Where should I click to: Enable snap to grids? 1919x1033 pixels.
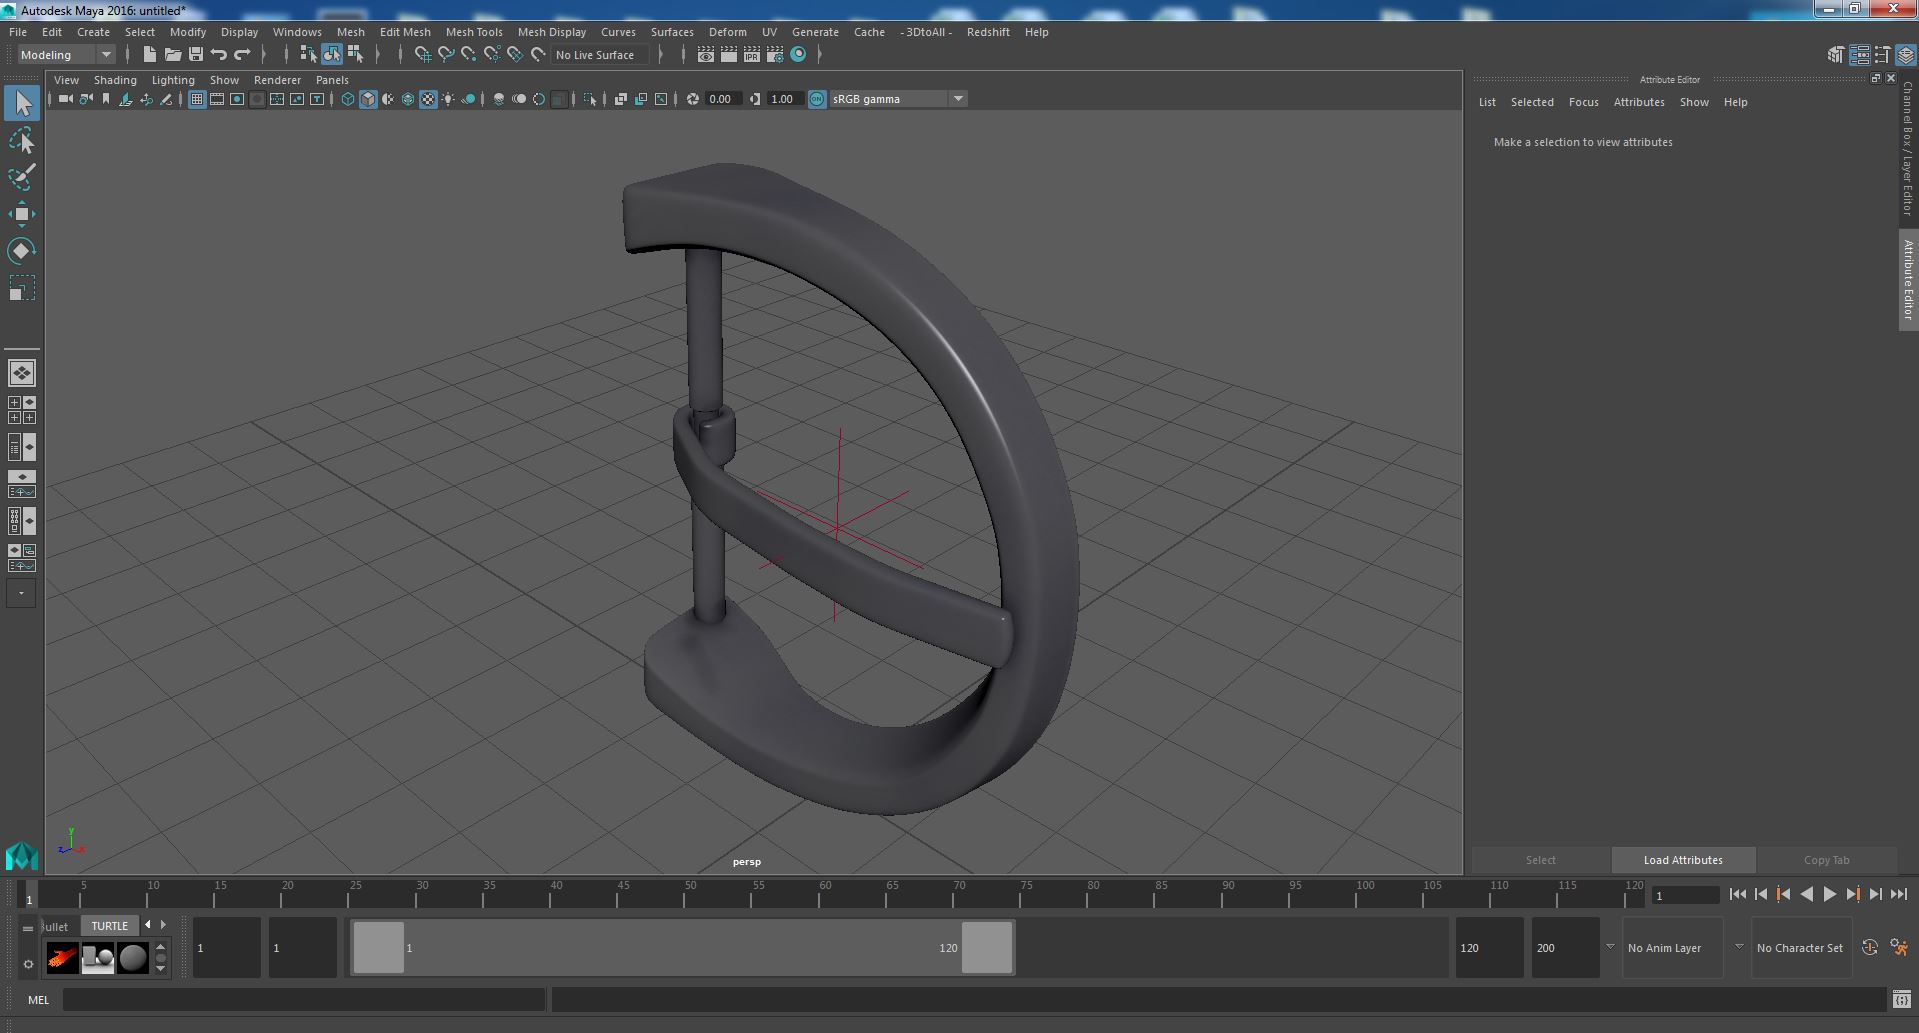422,55
